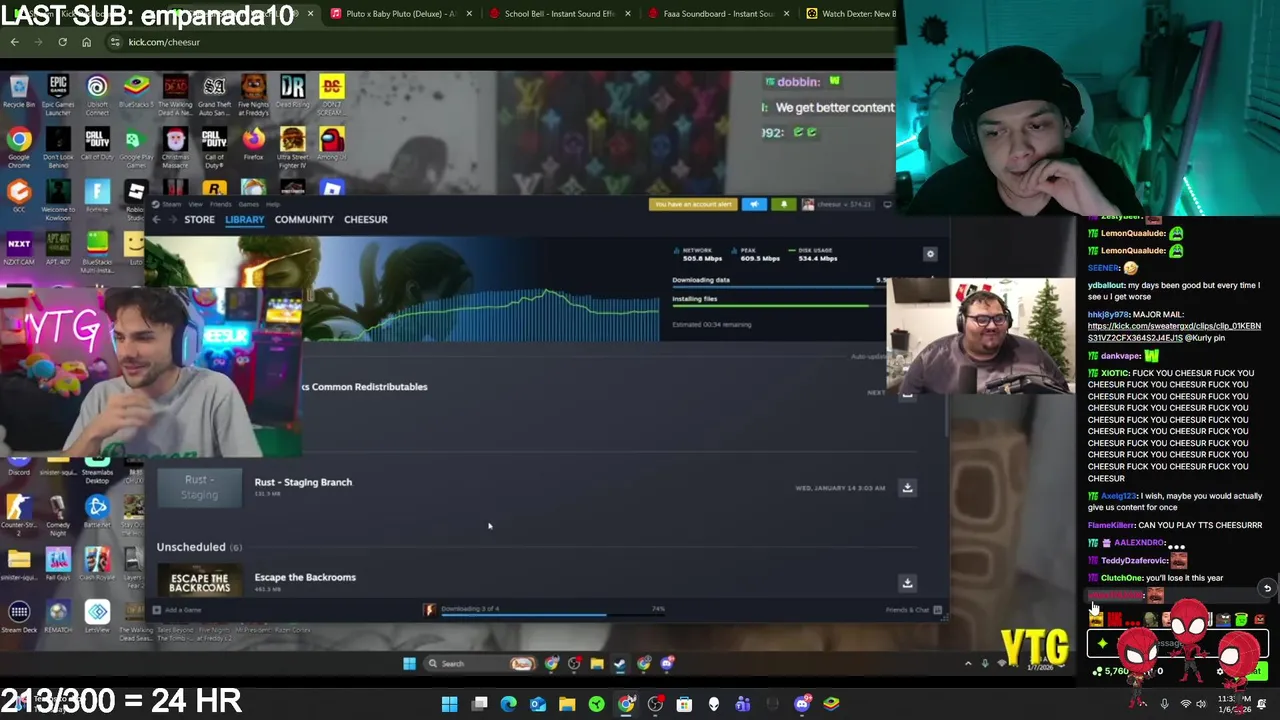Reload the kick.com page
Screen dimensions: 1280x720
62,42
